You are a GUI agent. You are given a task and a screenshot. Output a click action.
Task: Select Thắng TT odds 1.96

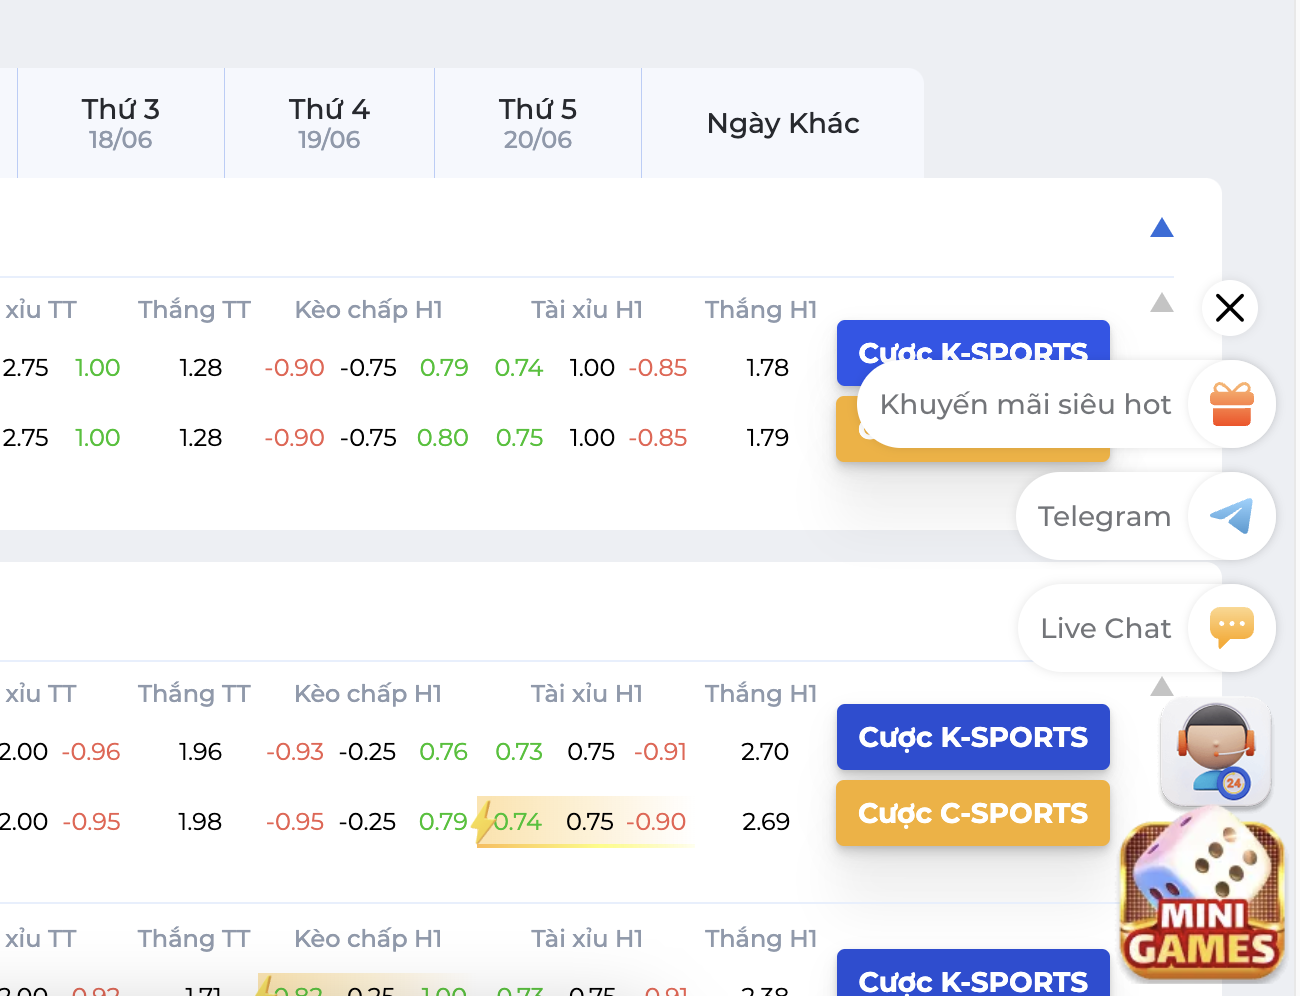pyautogui.click(x=200, y=752)
